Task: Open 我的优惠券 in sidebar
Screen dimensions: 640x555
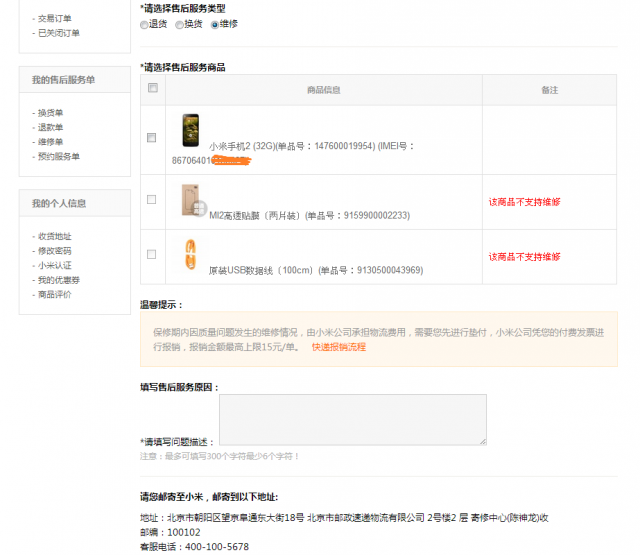Action: click(x=59, y=280)
